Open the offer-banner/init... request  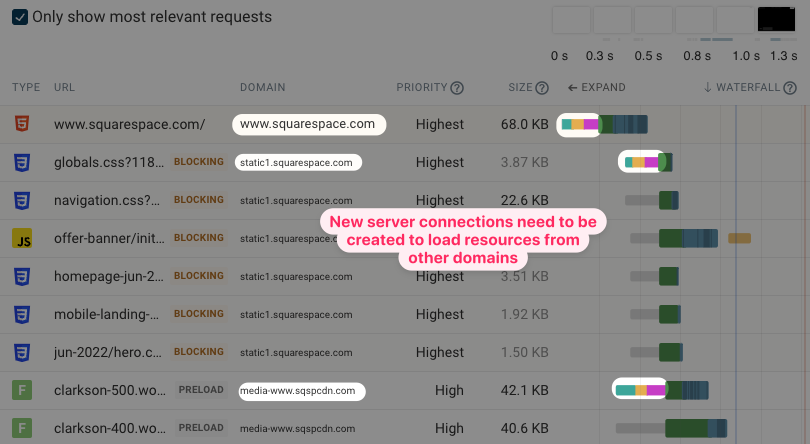109,238
